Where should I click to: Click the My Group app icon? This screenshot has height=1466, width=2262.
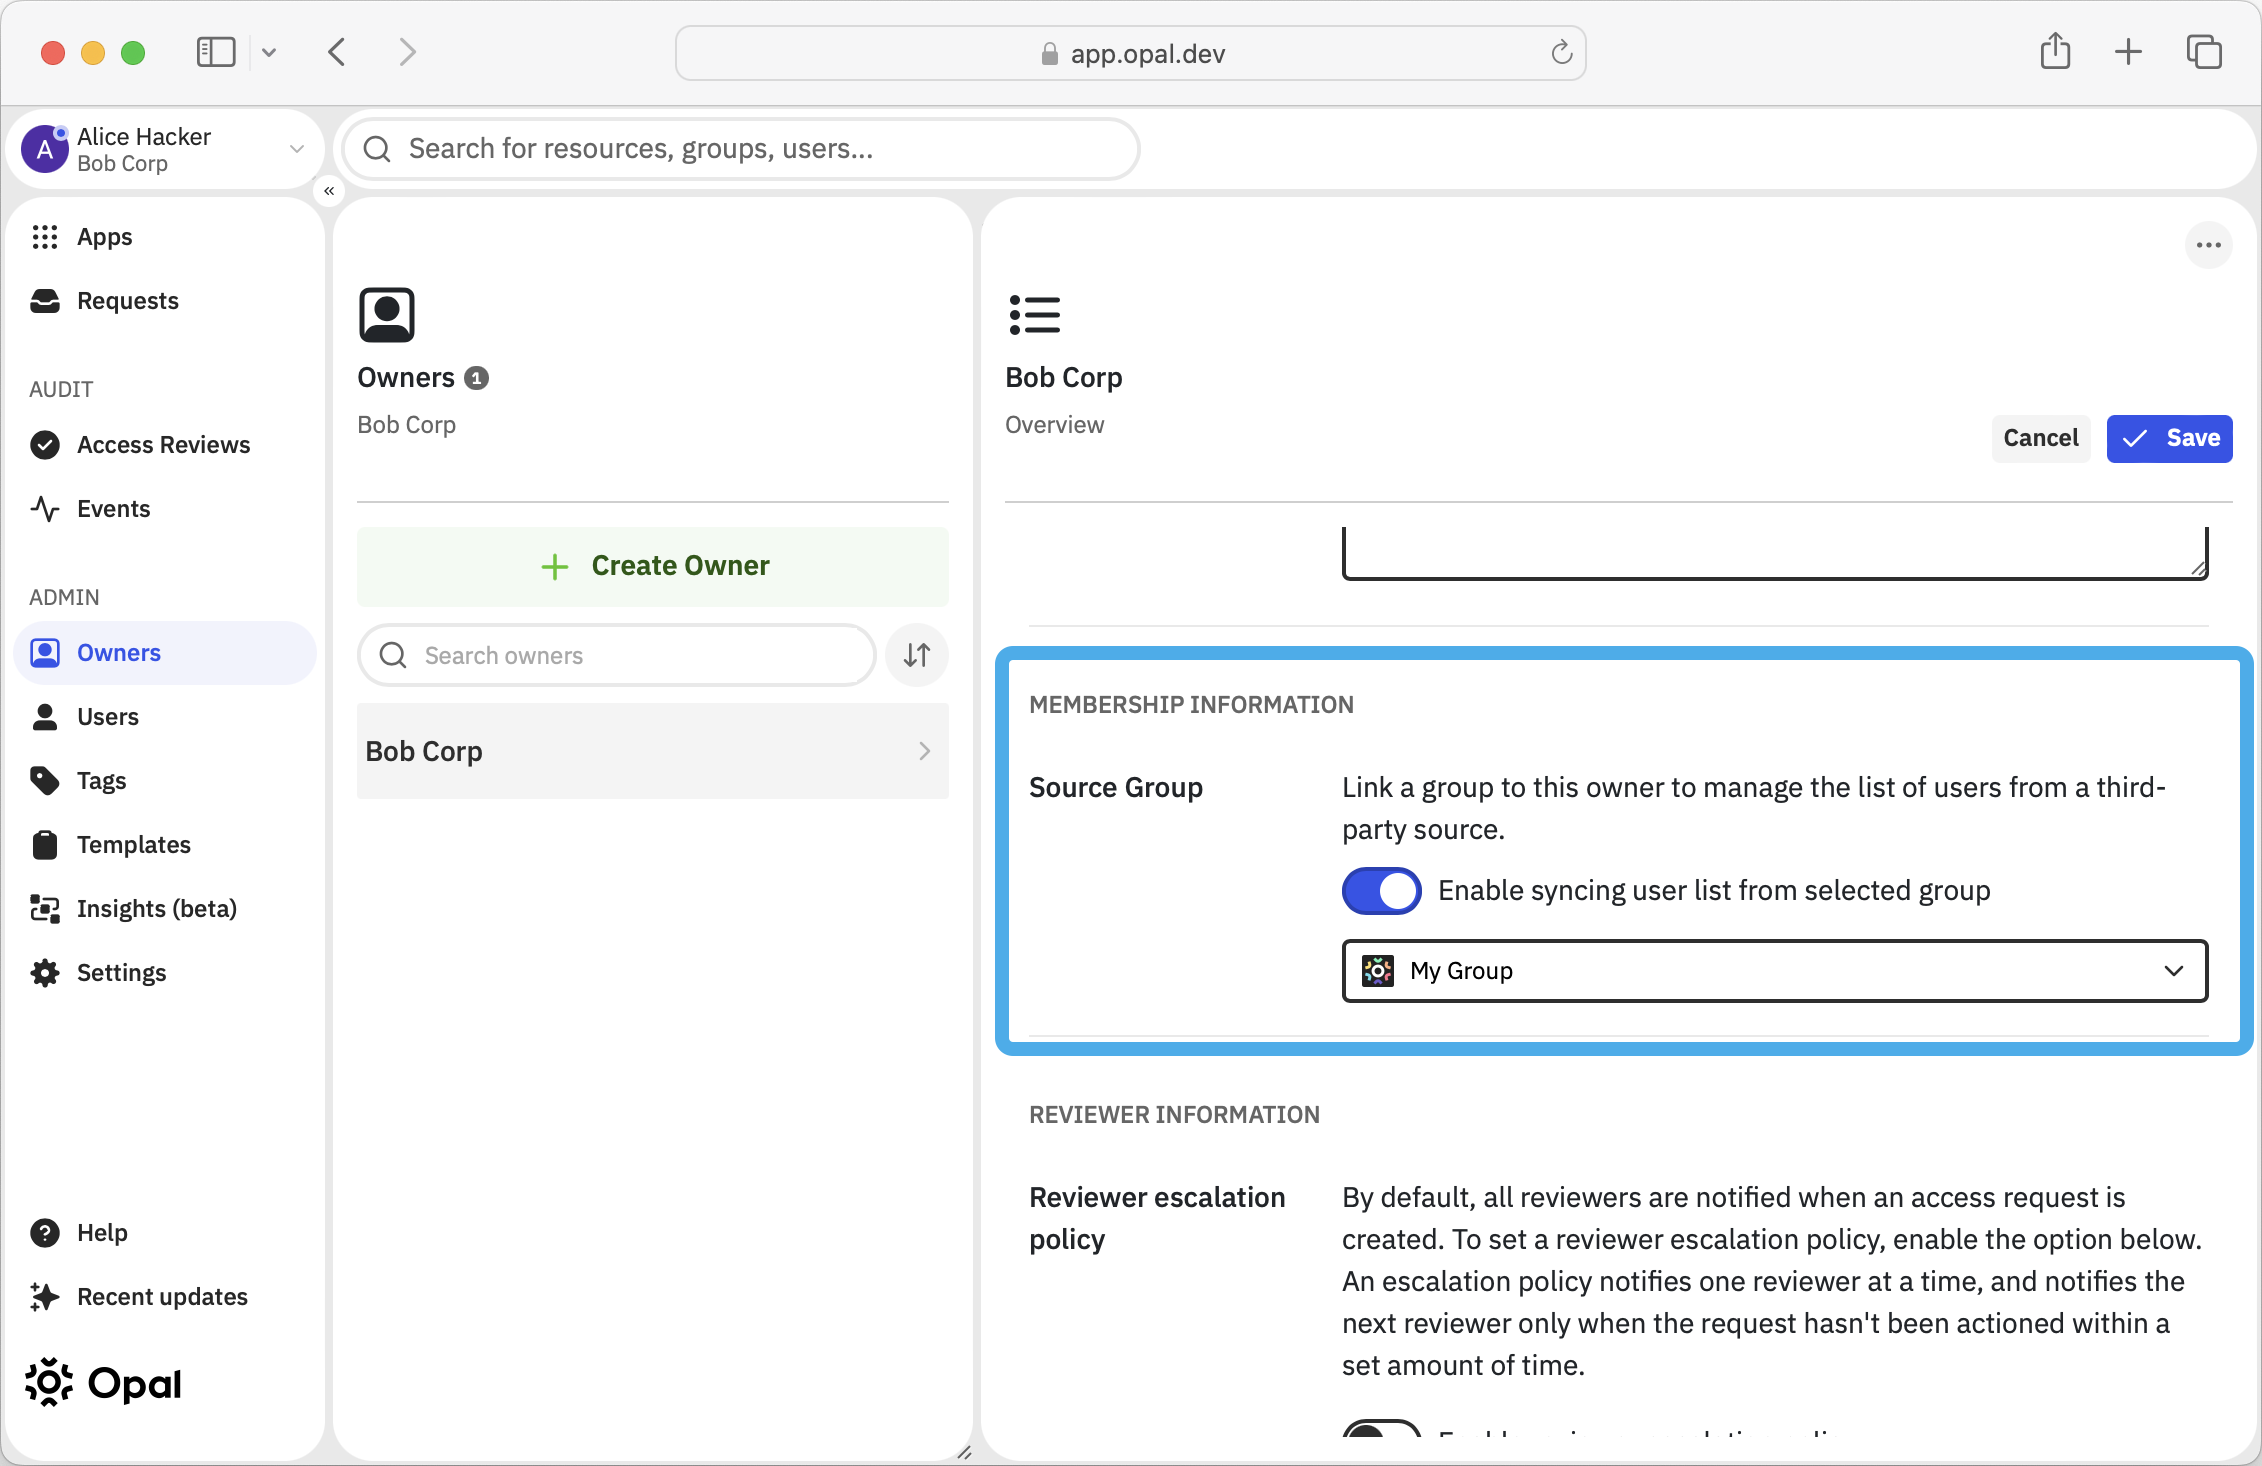coord(1378,971)
